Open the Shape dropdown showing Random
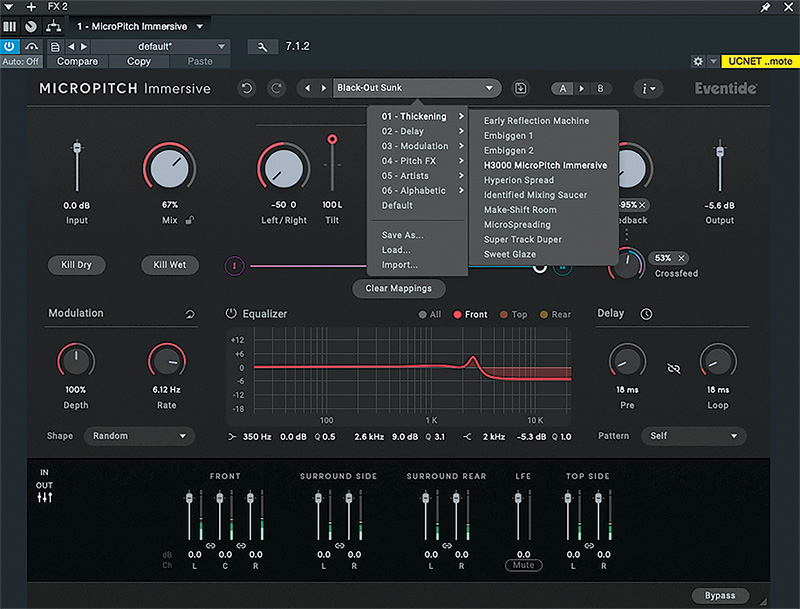 [x=138, y=436]
